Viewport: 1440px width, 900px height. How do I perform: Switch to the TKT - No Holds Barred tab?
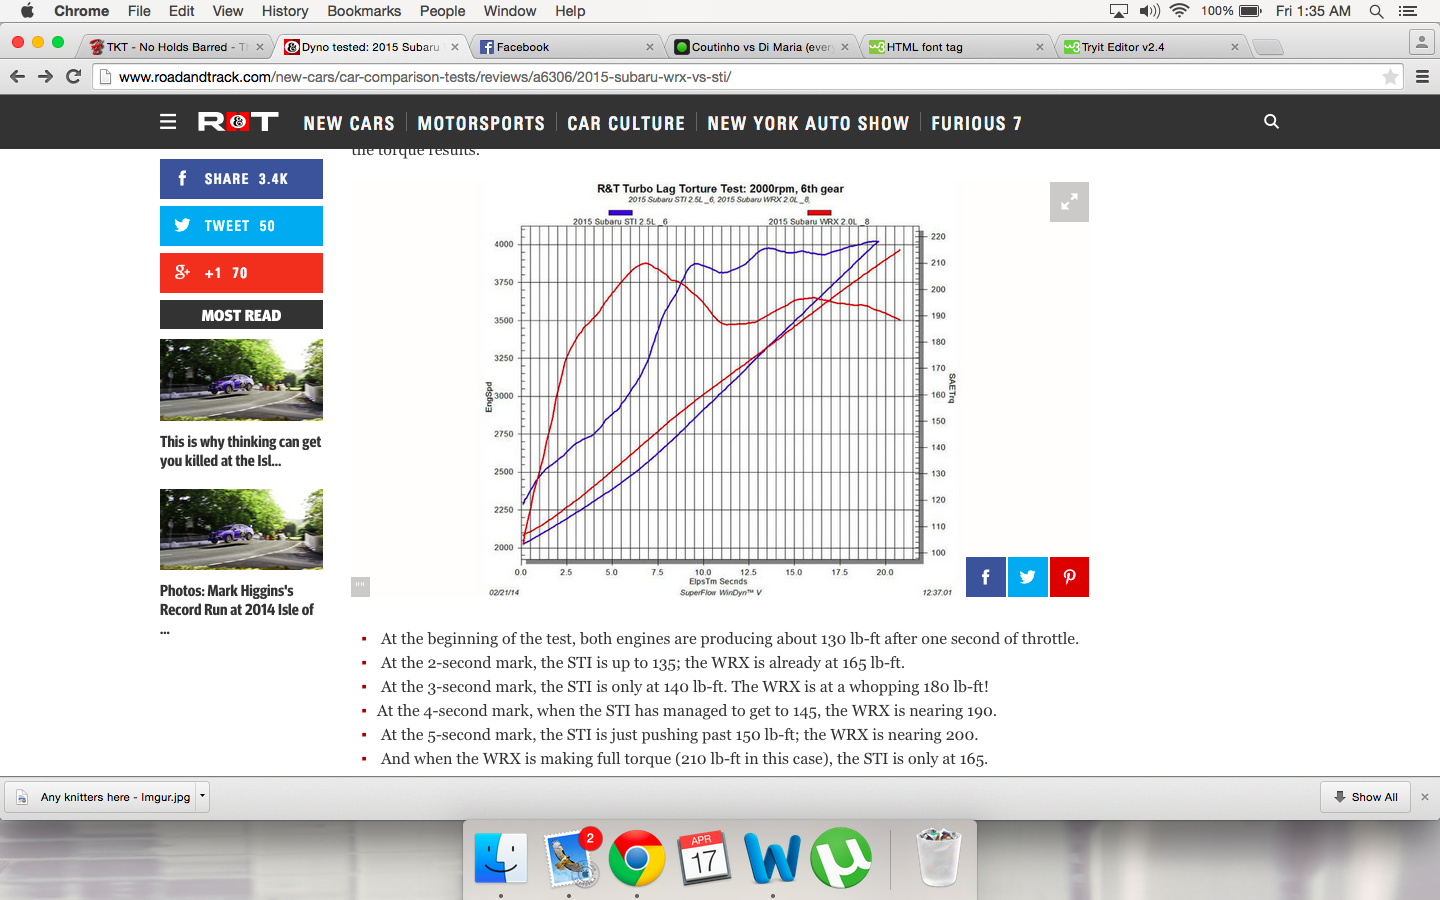(x=175, y=47)
